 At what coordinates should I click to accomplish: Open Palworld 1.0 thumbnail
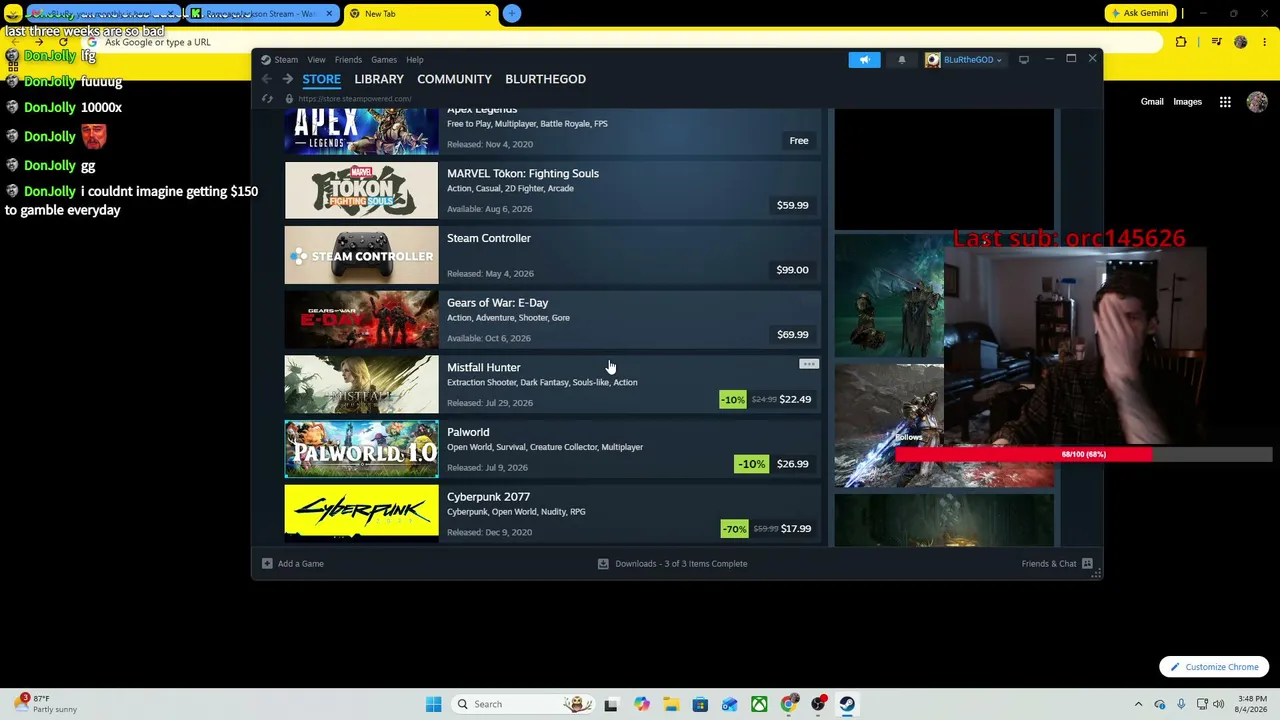(361, 449)
